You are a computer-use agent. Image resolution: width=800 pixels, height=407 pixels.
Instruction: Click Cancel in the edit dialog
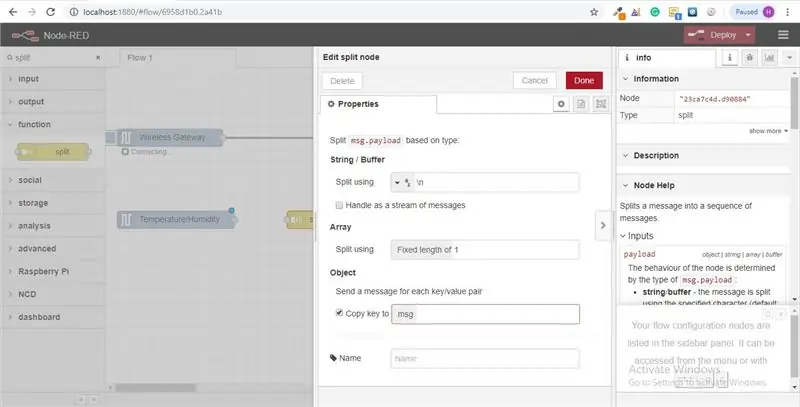pyautogui.click(x=535, y=81)
